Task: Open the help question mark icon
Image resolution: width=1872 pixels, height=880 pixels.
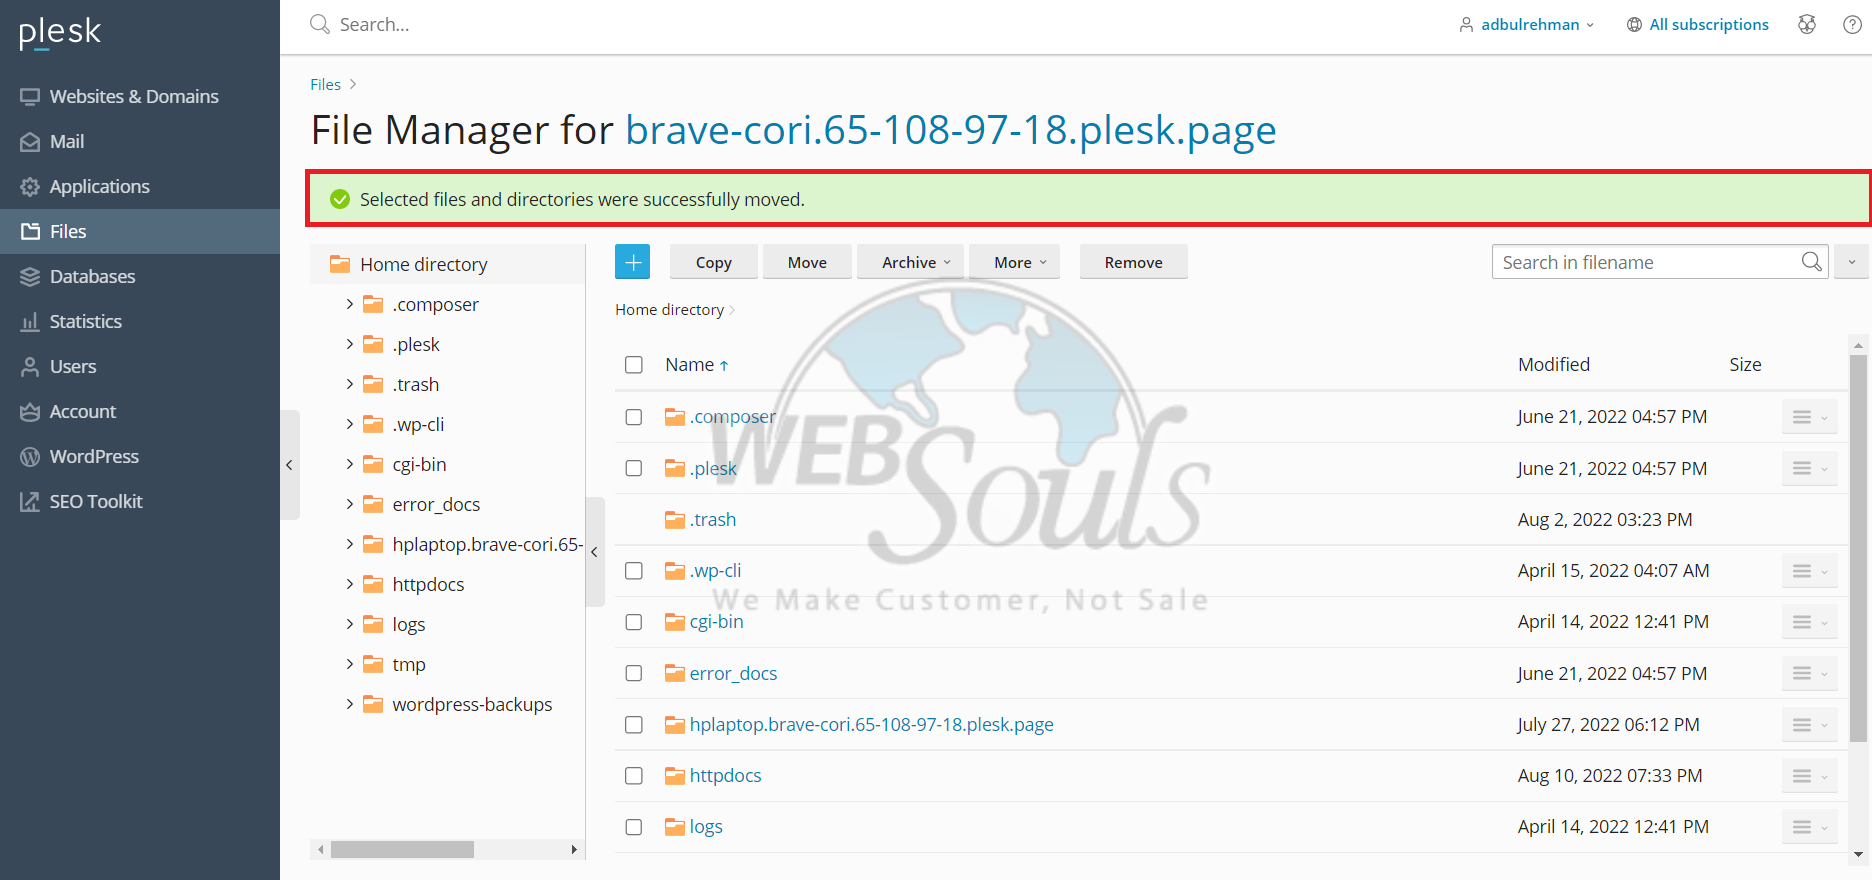Action: 1852,24
